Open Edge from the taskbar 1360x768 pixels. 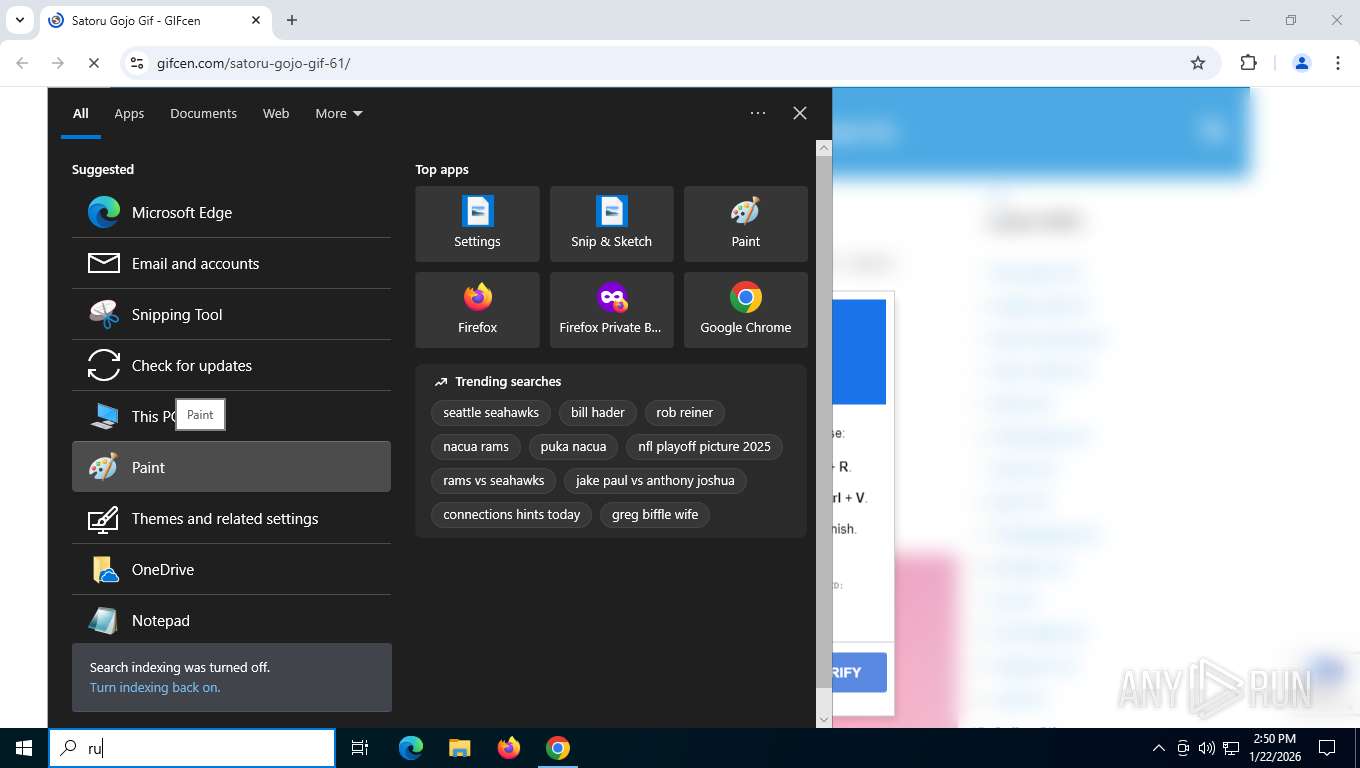[410, 748]
